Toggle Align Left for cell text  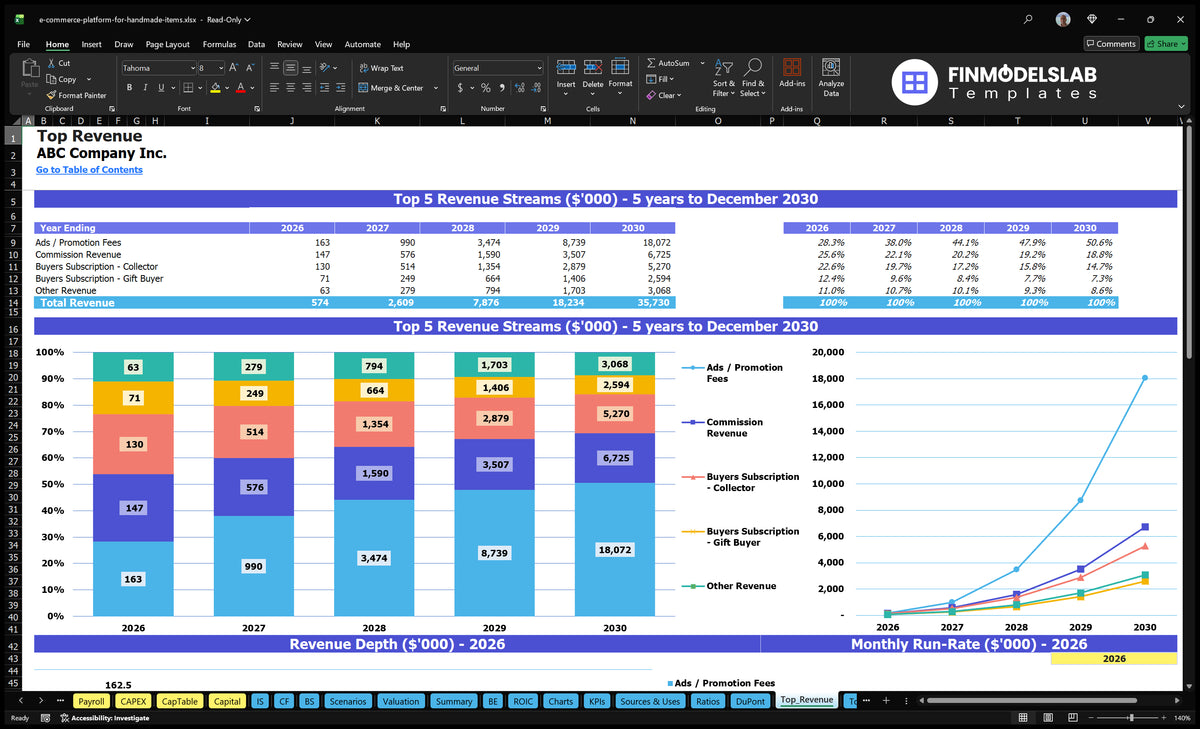click(274, 88)
